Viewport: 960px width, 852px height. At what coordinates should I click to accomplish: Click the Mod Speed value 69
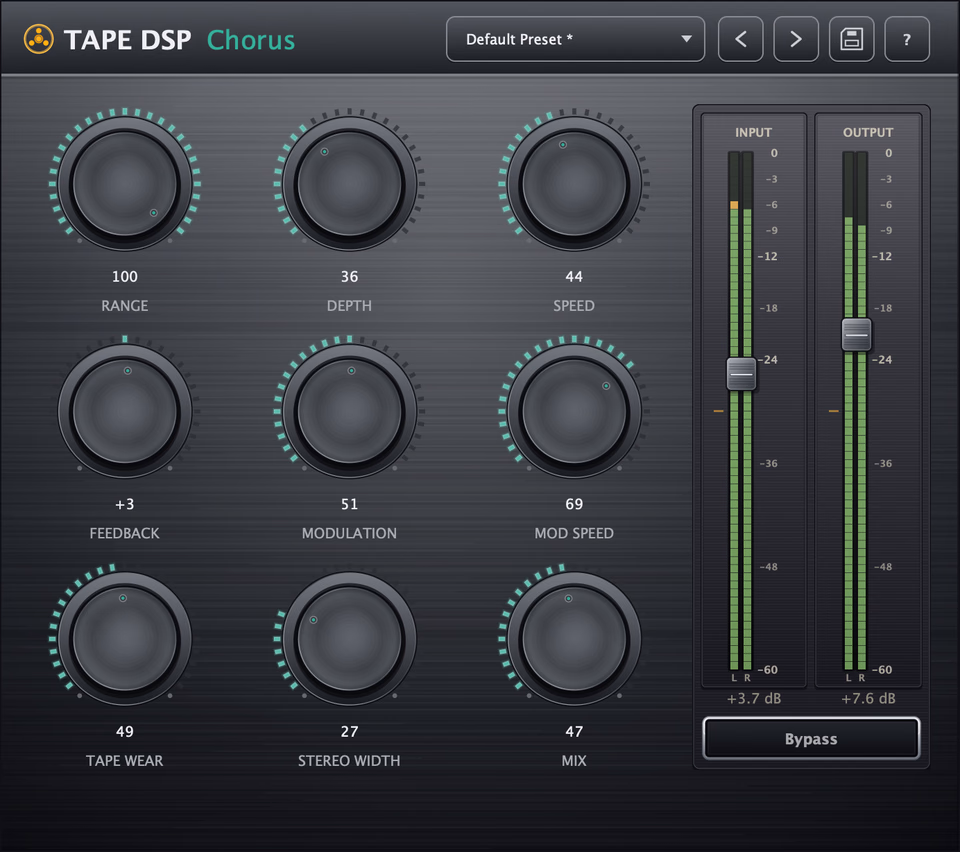point(574,504)
